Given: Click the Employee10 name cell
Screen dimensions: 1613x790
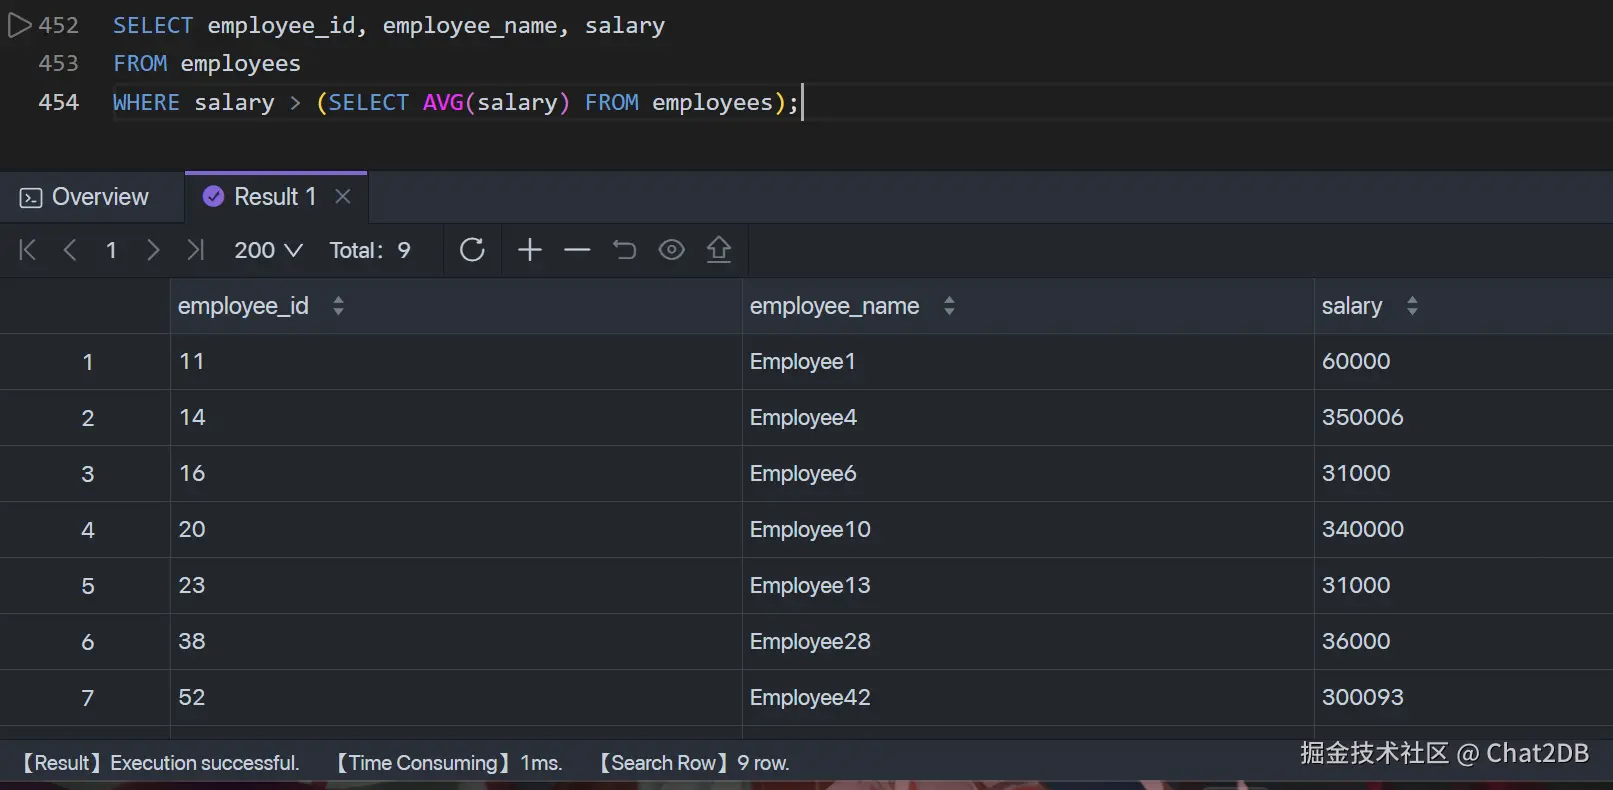Looking at the screenshot, I should click(1028, 529).
